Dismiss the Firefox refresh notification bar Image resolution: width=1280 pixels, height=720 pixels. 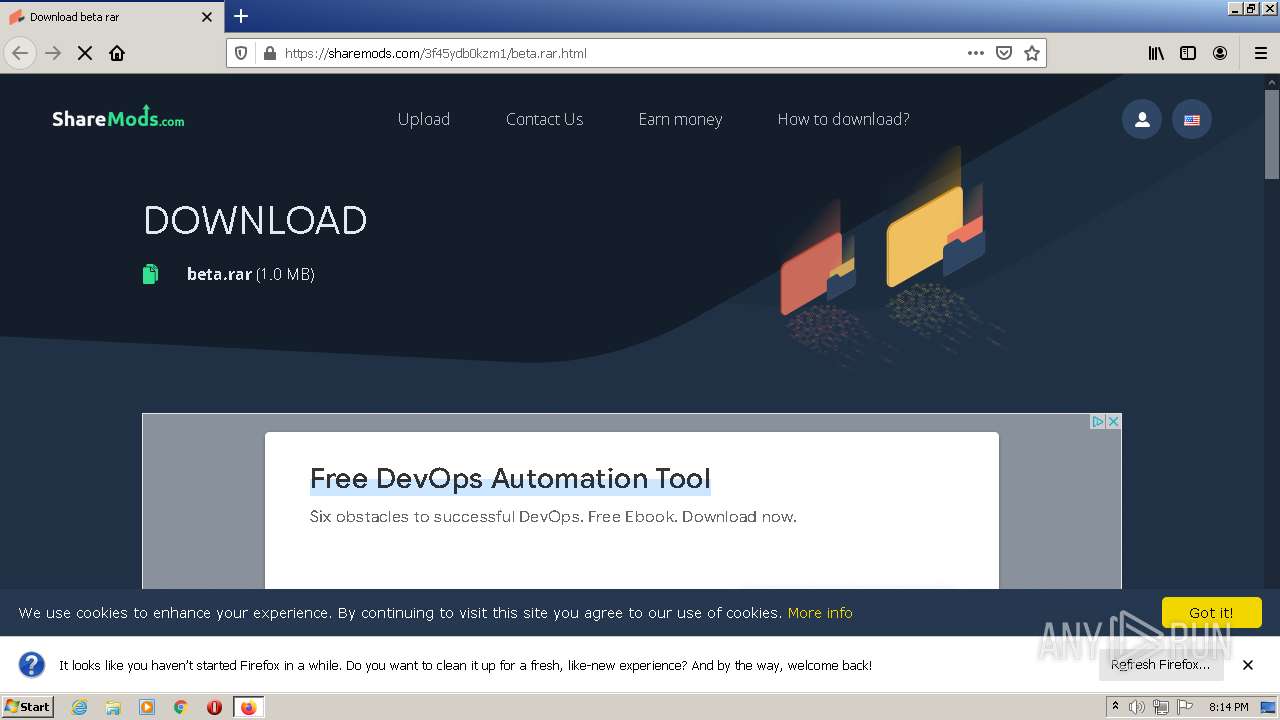pyautogui.click(x=1248, y=665)
